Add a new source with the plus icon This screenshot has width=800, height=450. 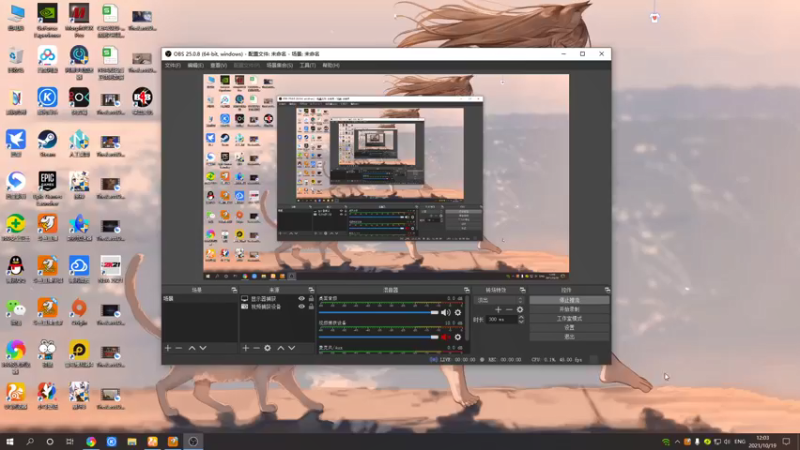pyautogui.click(x=245, y=348)
